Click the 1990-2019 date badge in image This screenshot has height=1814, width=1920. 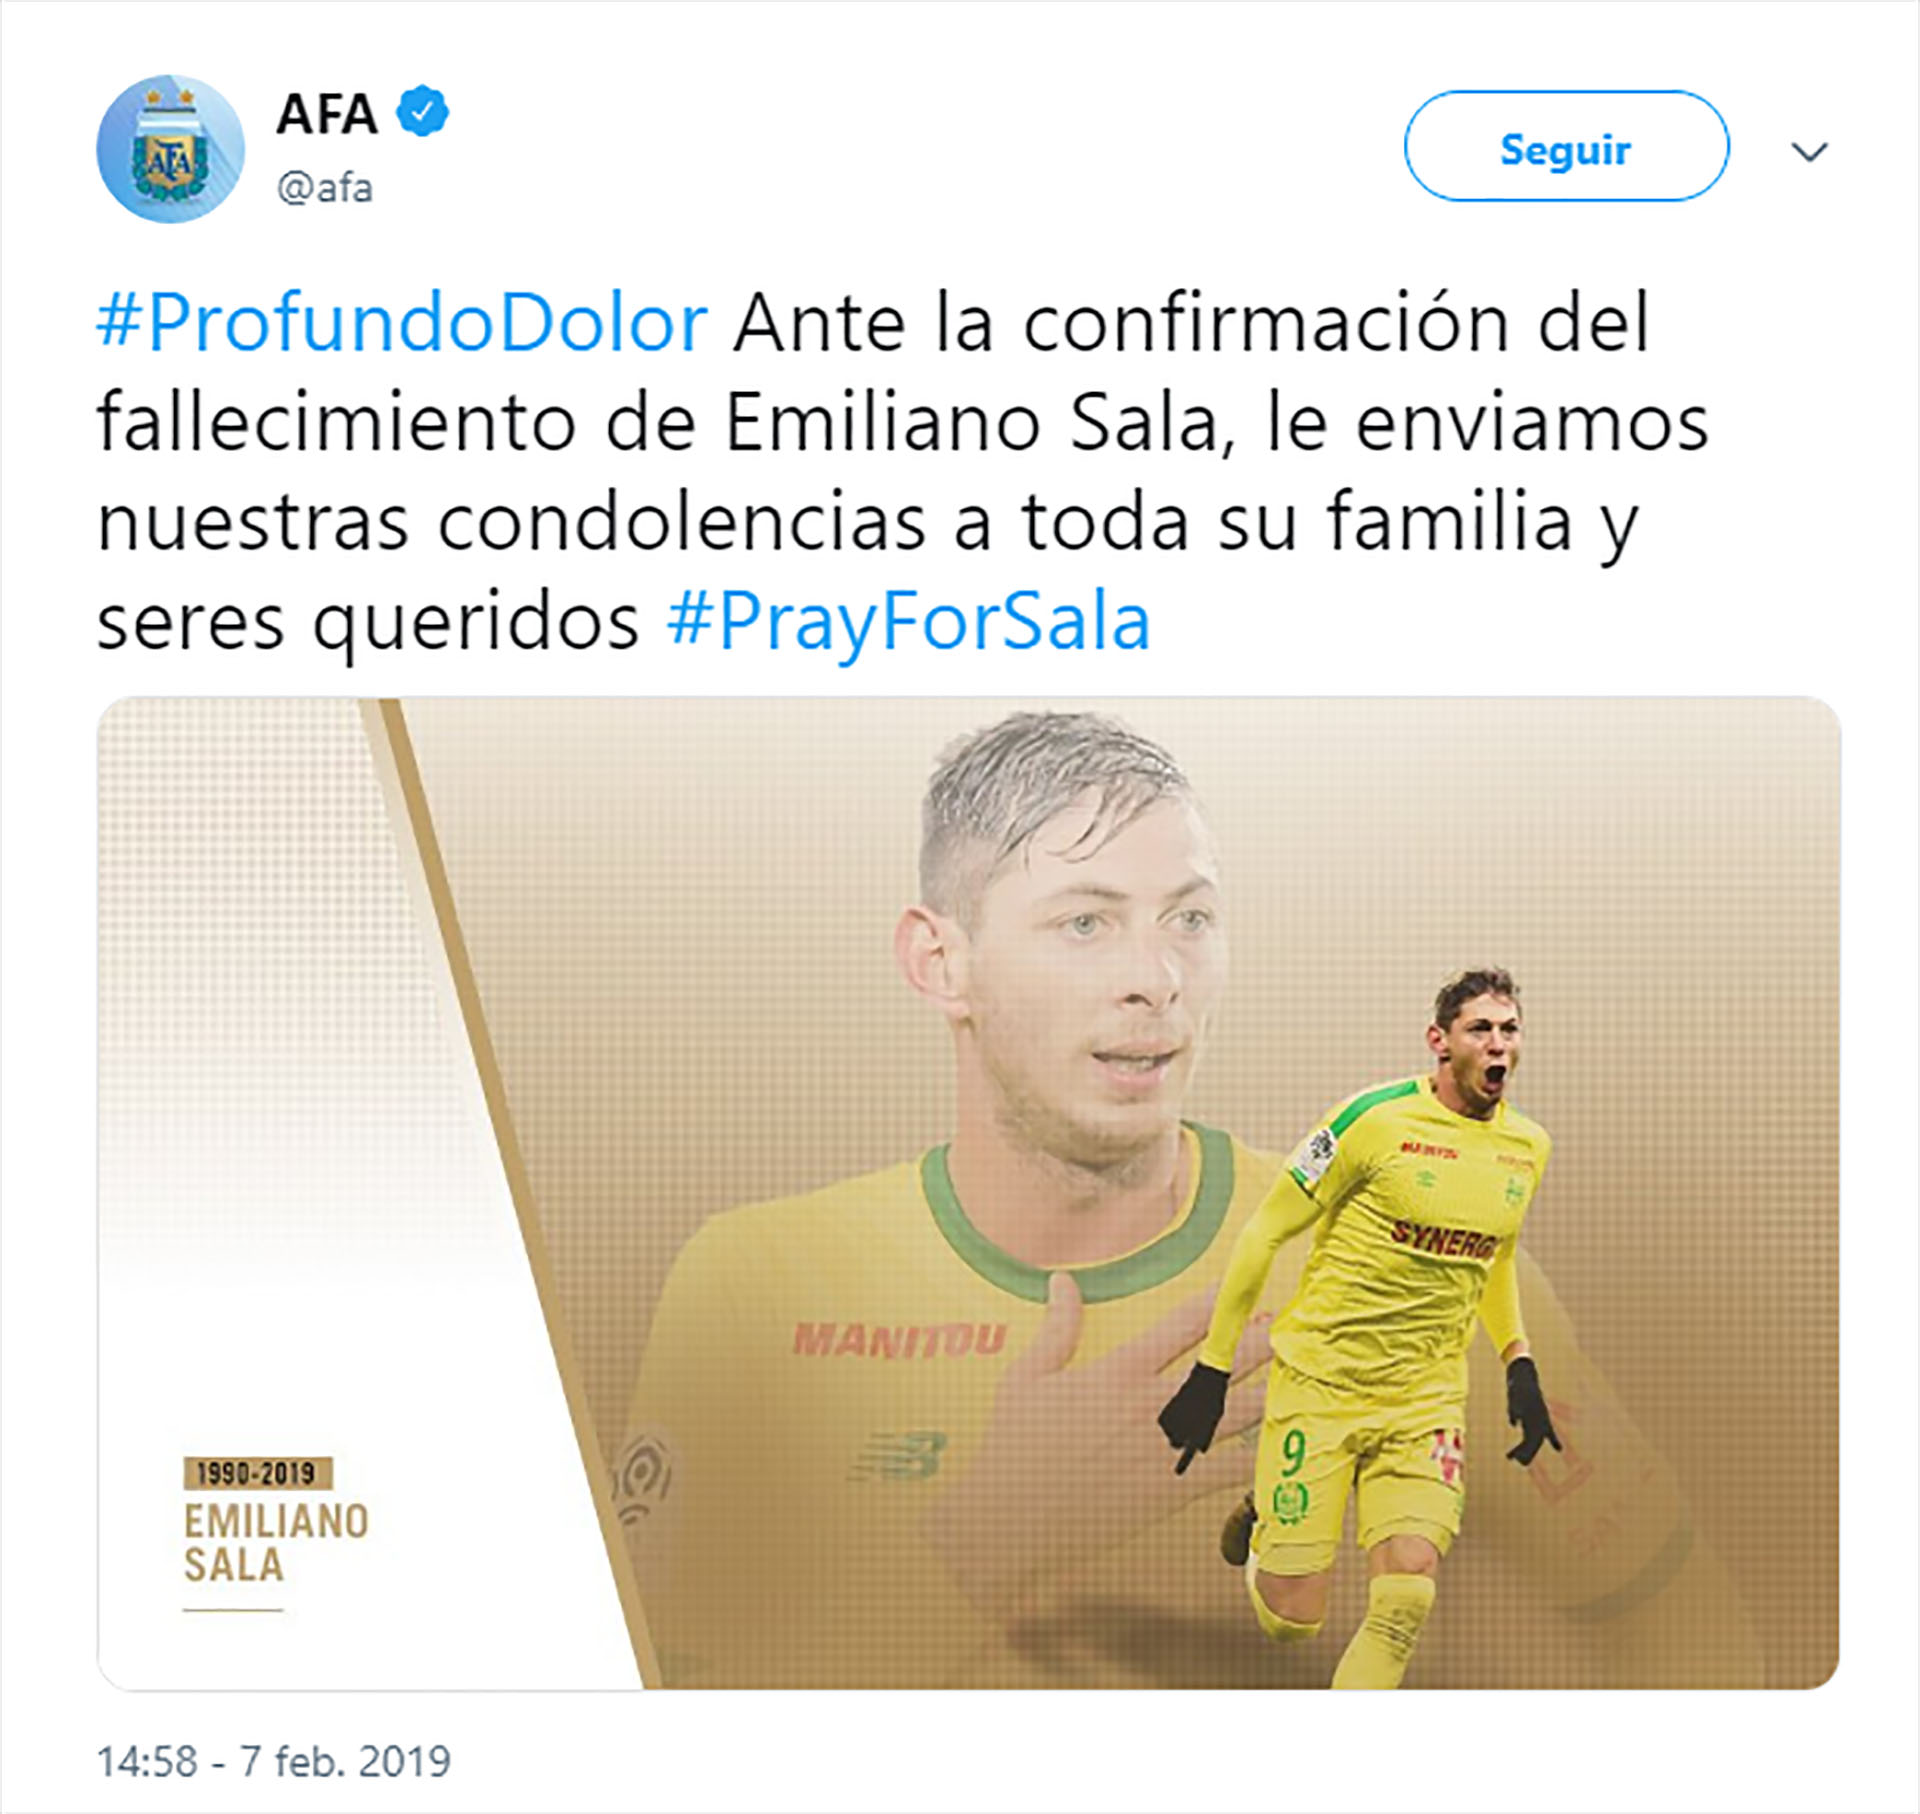[x=257, y=1473]
